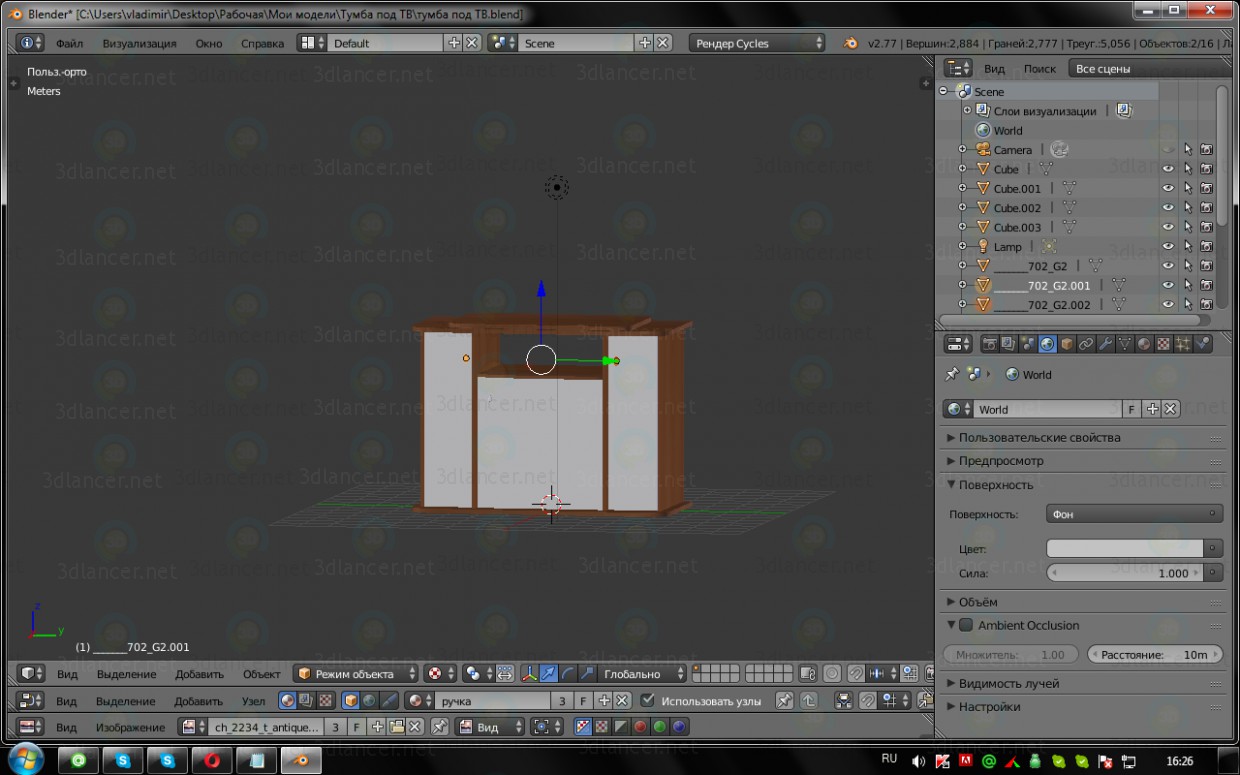Viewport: 1240px width, 775px height.
Task: Open the Texture checker tab icon
Action: [1163, 344]
